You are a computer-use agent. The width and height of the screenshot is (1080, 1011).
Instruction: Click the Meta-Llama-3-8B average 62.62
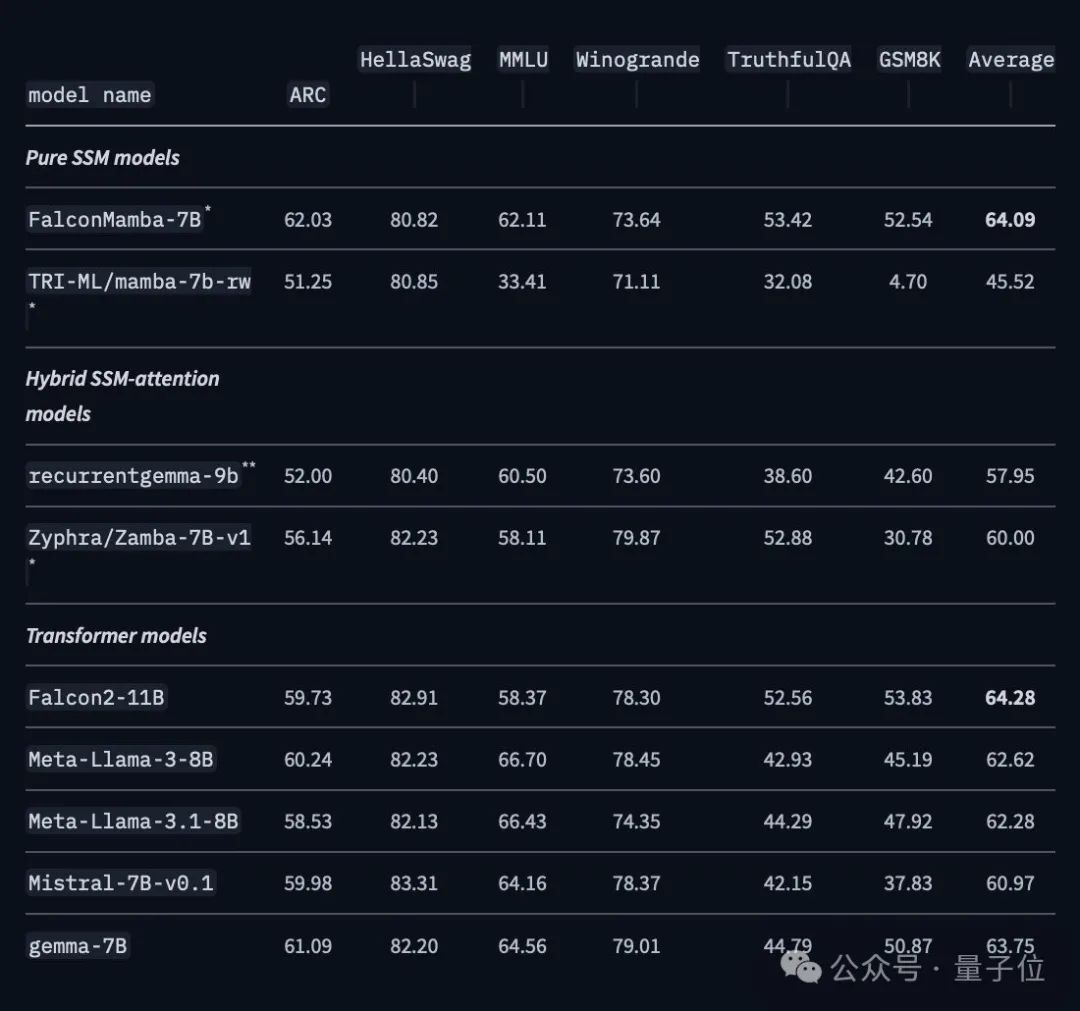[x=1010, y=760]
